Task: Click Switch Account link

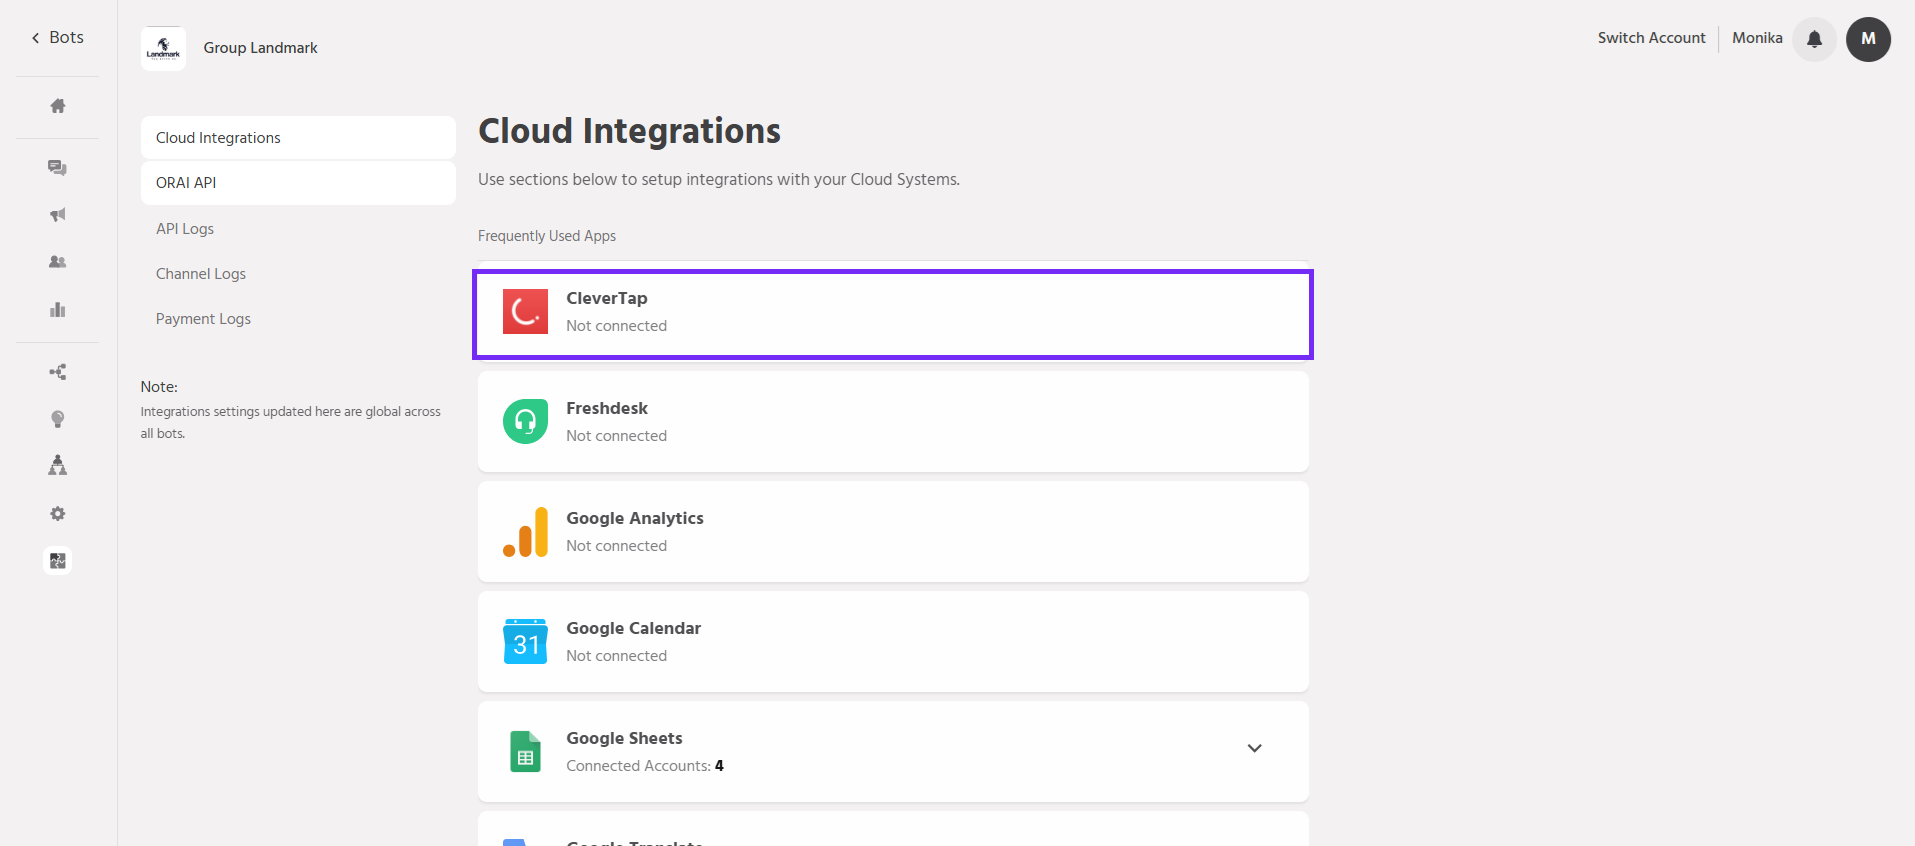Action: pos(1651,38)
